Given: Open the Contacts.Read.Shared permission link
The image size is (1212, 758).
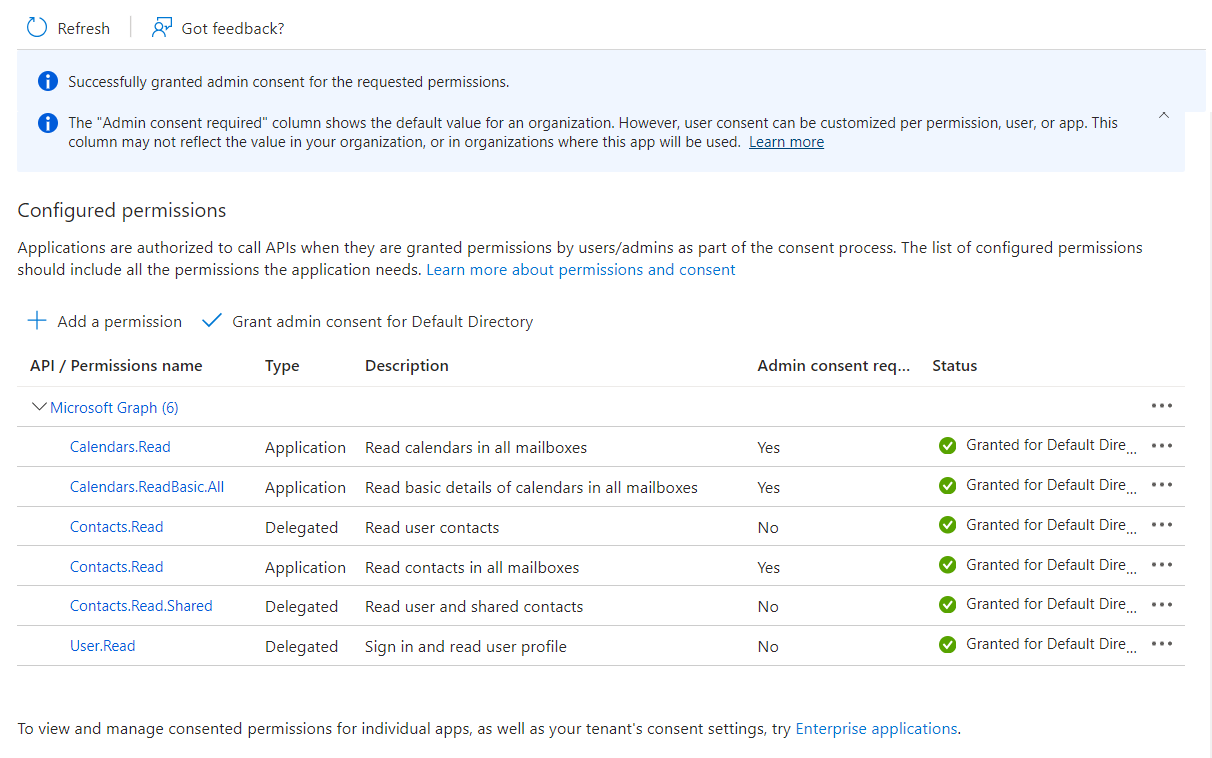Looking at the screenshot, I should tap(141, 606).
